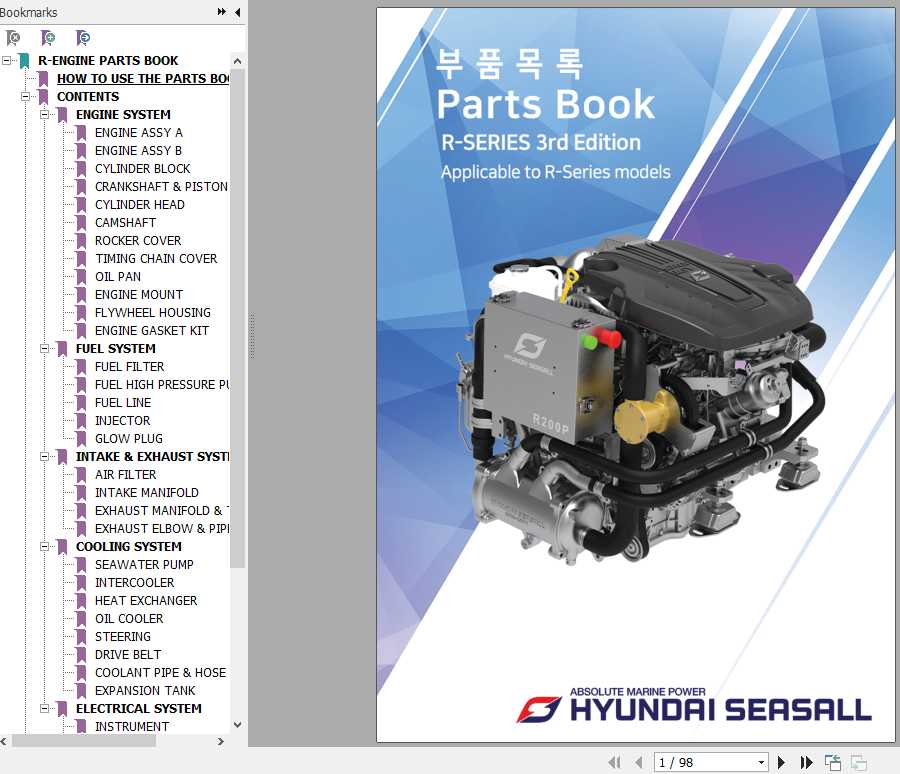
Task: Open the FLYWHEEL HOUSING bookmark
Action: [x=153, y=312]
